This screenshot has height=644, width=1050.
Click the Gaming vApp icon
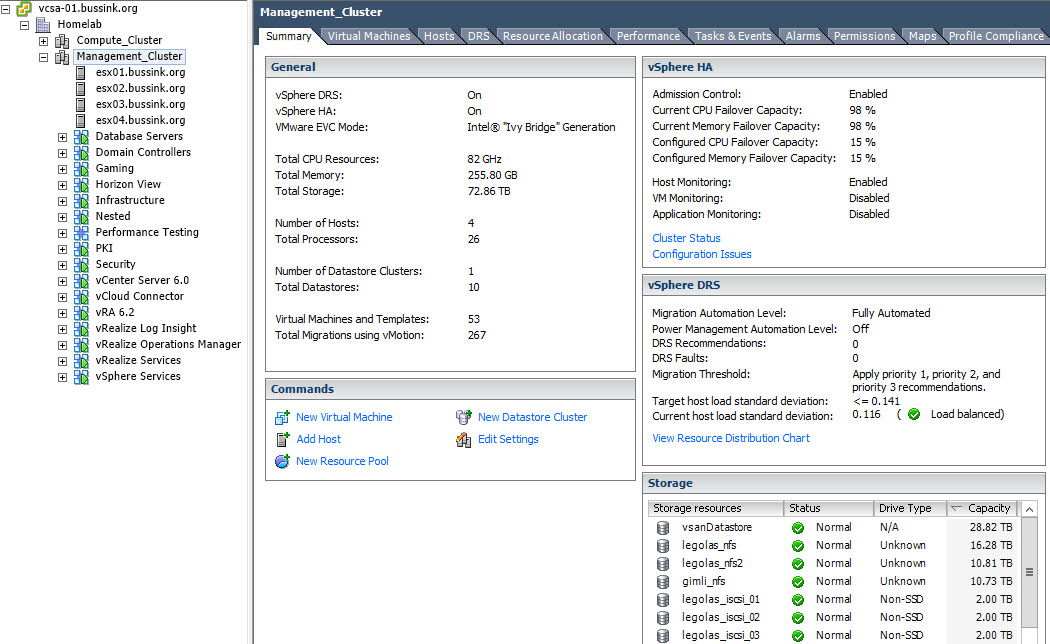click(81, 169)
